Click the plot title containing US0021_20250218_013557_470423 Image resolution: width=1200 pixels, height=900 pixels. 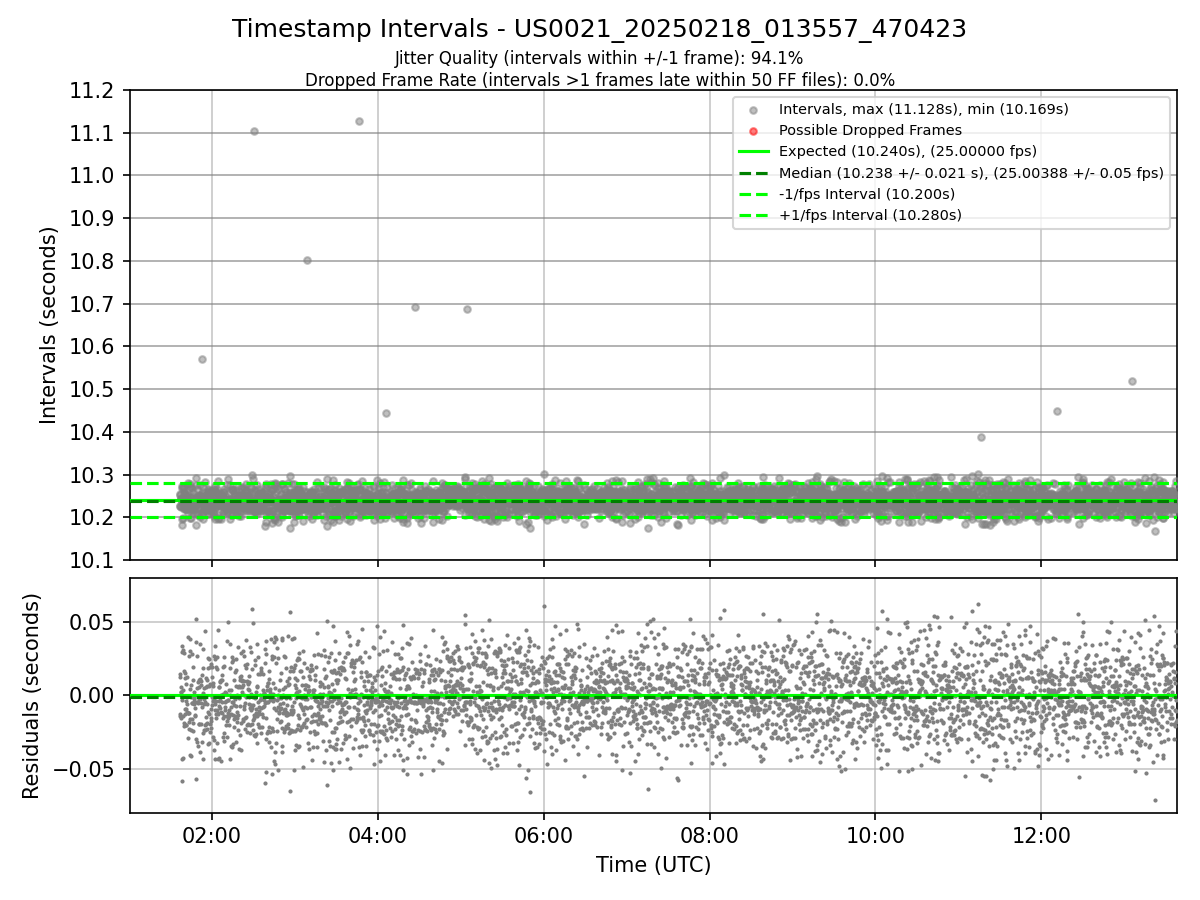click(599, 29)
